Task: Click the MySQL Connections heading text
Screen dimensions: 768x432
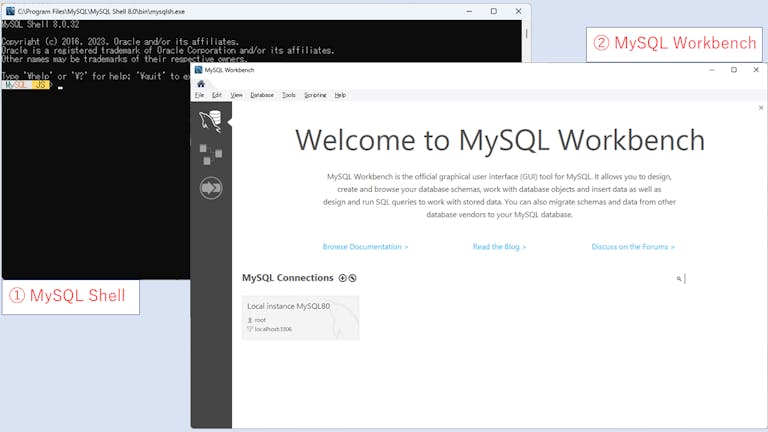Action: point(288,278)
